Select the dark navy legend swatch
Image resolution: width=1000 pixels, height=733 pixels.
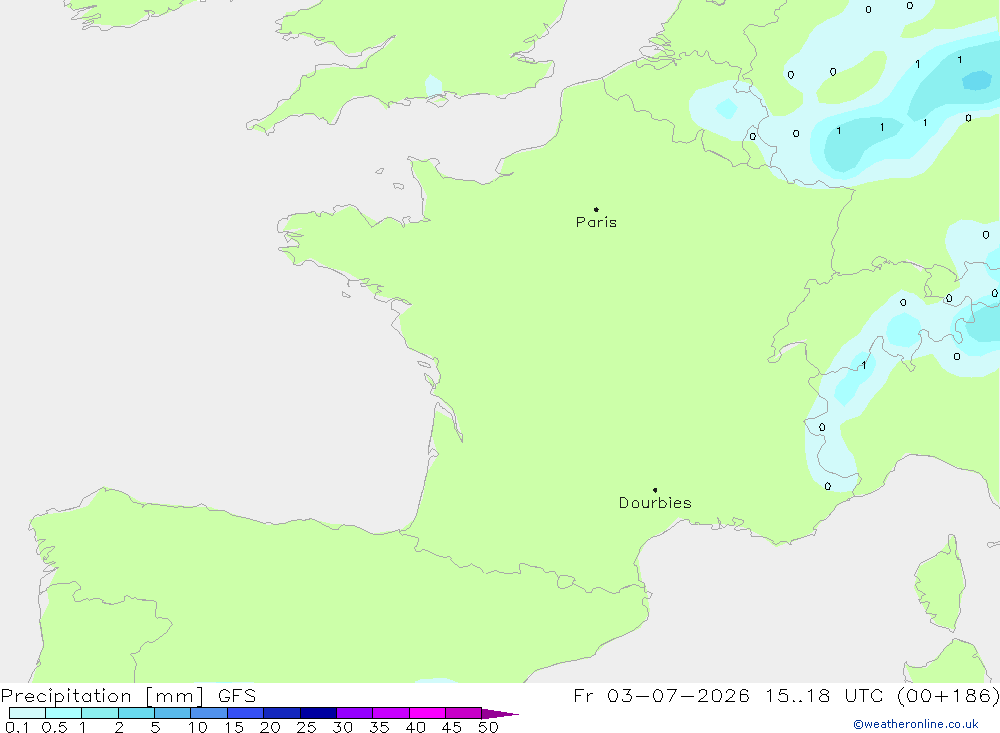click(x=318, y=713)
